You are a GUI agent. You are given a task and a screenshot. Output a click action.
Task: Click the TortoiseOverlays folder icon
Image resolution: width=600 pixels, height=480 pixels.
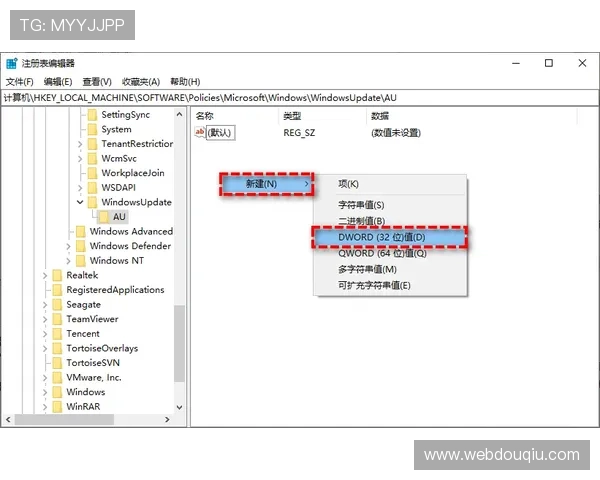(57, 348)
